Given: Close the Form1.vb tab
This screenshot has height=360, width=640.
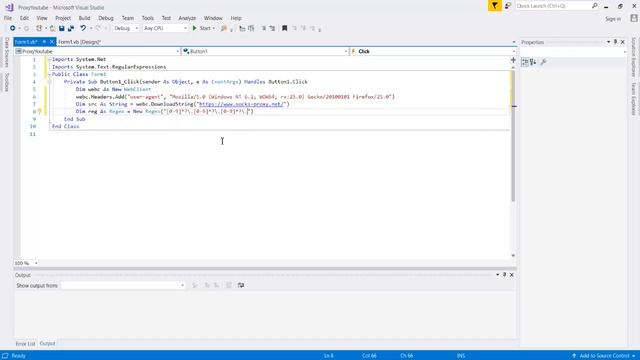Looking at the screenshot, I should [x=51, y=42].
